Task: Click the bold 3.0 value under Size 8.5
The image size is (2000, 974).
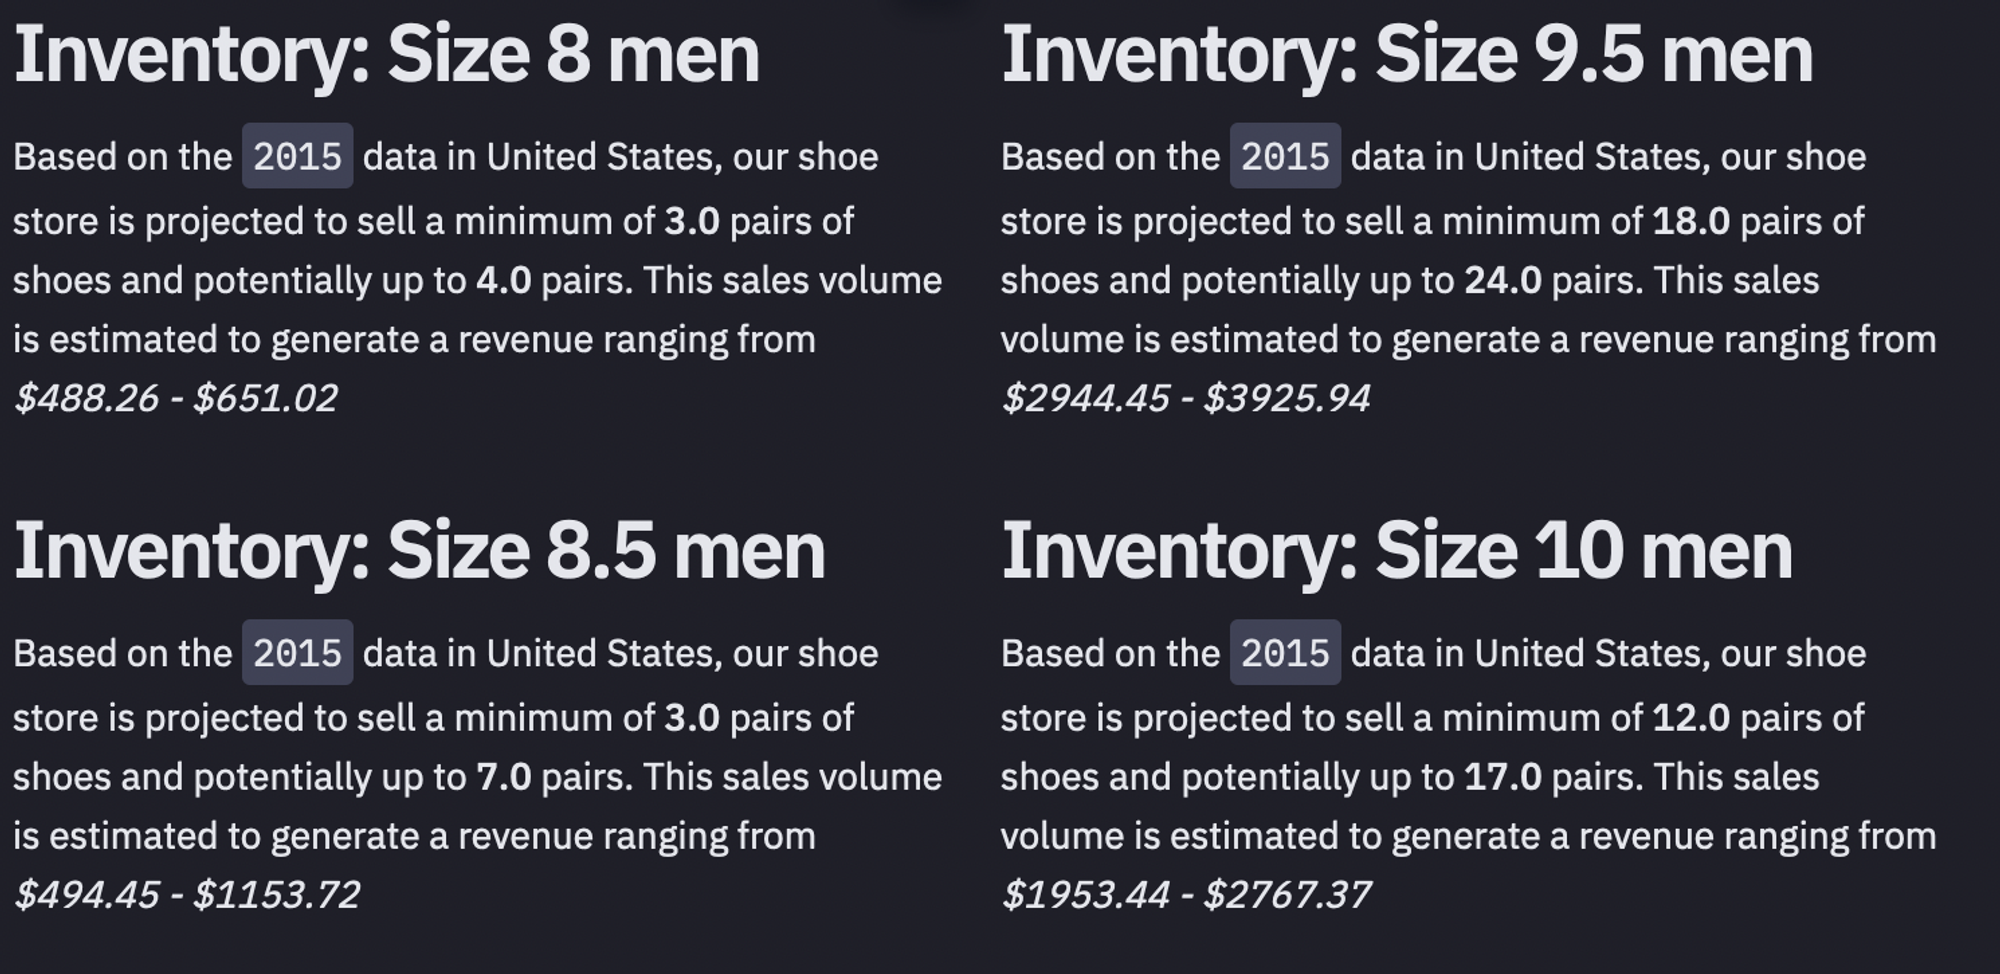Action: coord(692,718)
